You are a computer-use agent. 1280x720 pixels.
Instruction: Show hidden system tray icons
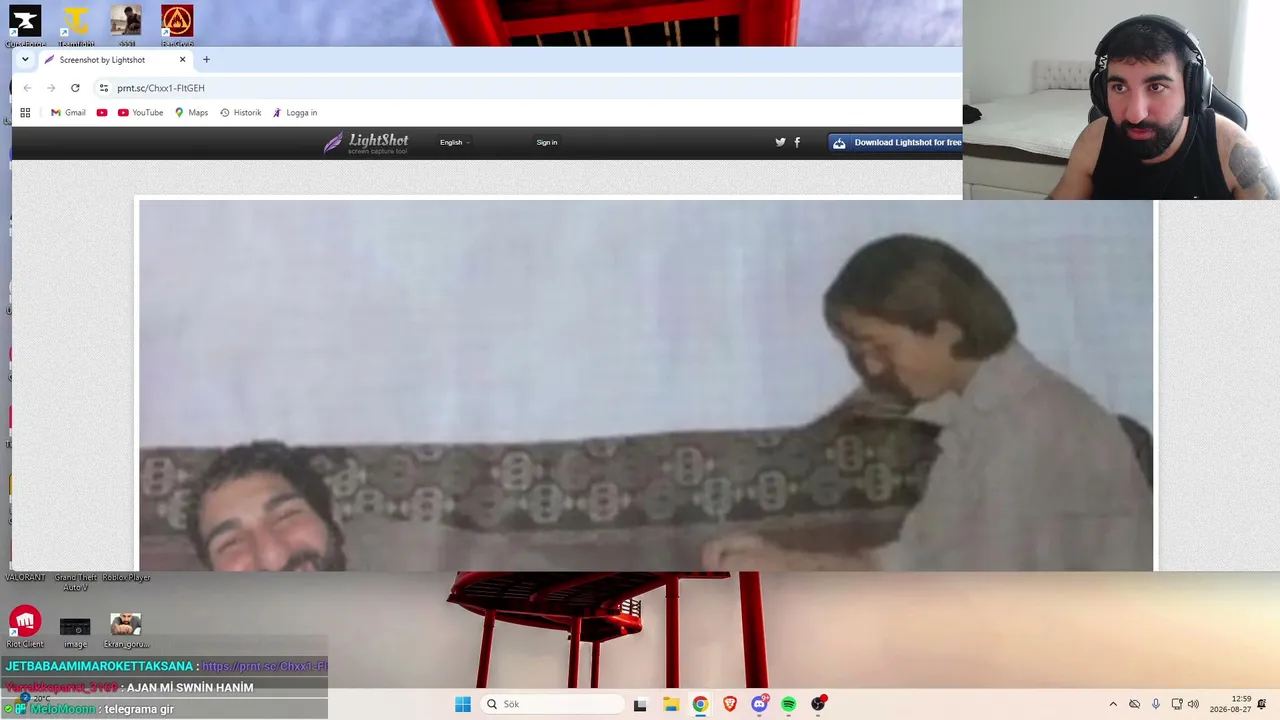(1113, 704)
